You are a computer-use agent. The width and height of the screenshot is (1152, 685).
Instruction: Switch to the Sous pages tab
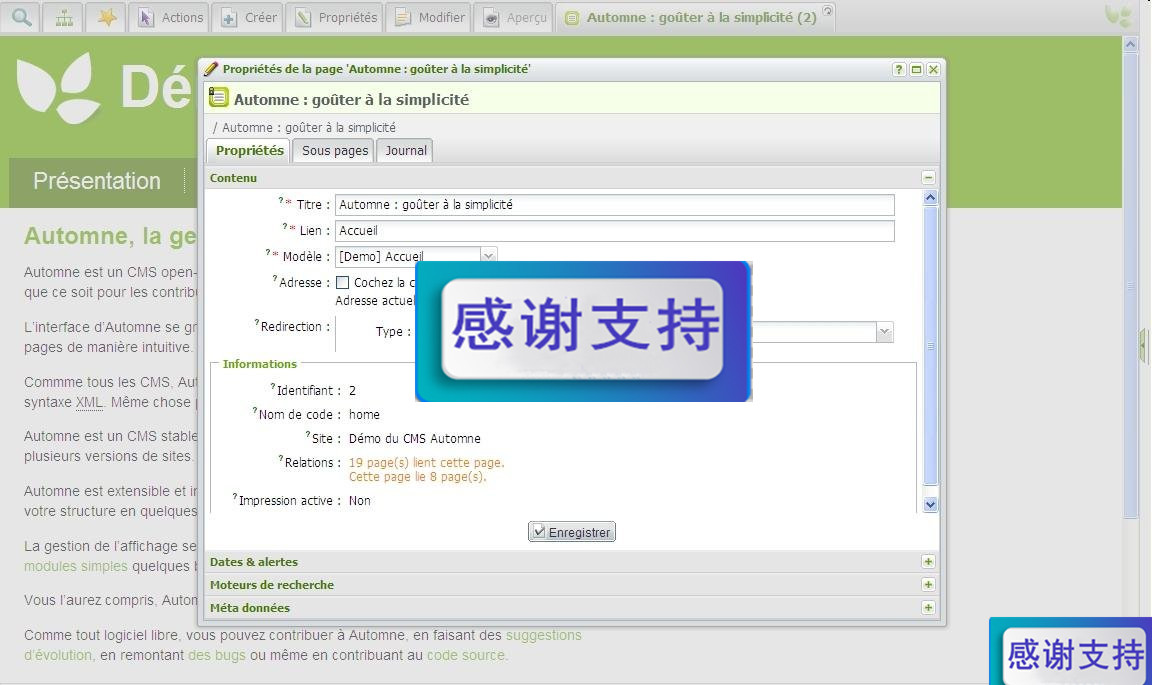[x=334, y=150]
